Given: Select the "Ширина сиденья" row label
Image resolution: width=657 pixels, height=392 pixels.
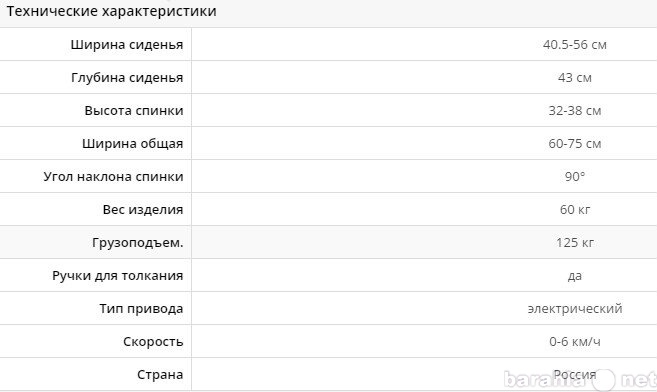Looking at the screenshot, I should (x=127, y=44).
